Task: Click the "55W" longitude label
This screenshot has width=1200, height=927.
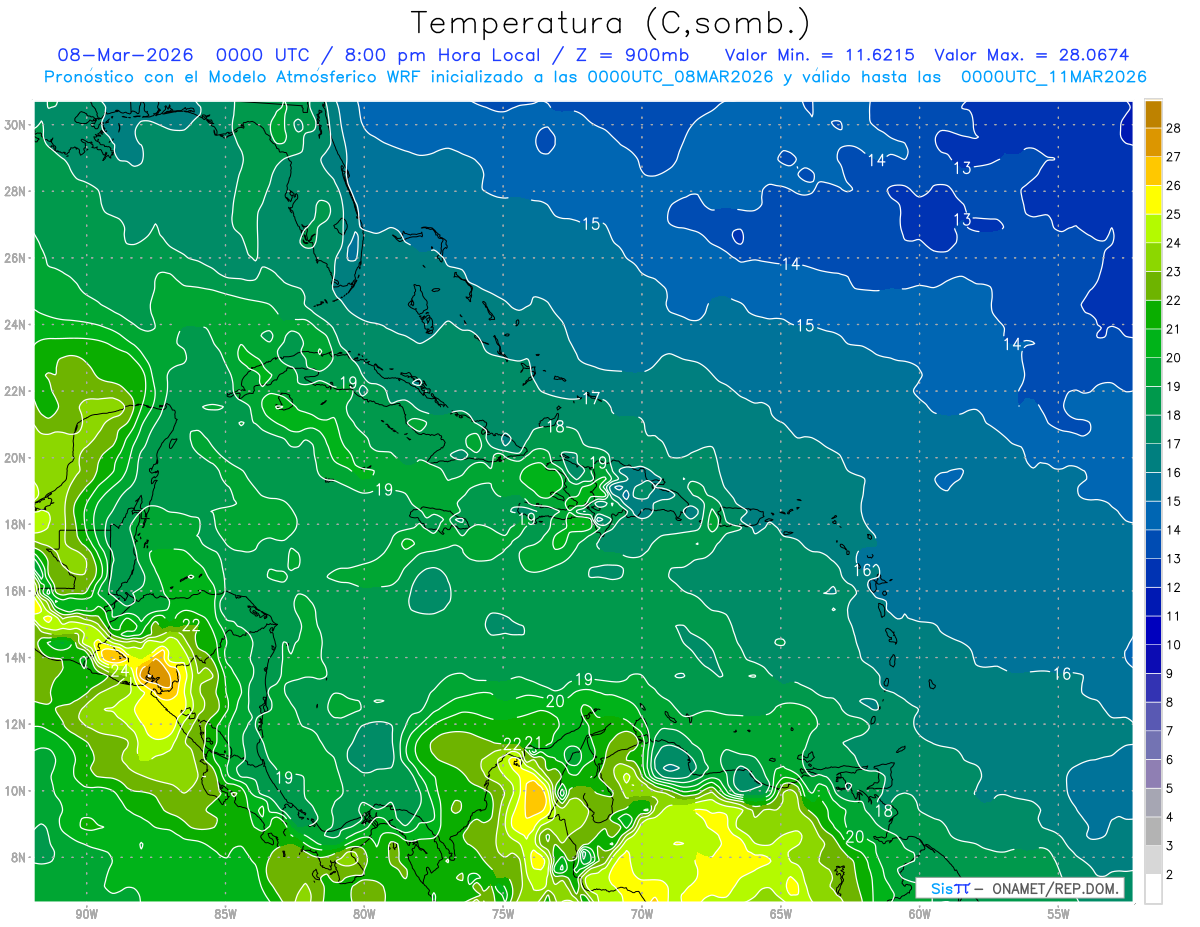Action: (1059, 914)
